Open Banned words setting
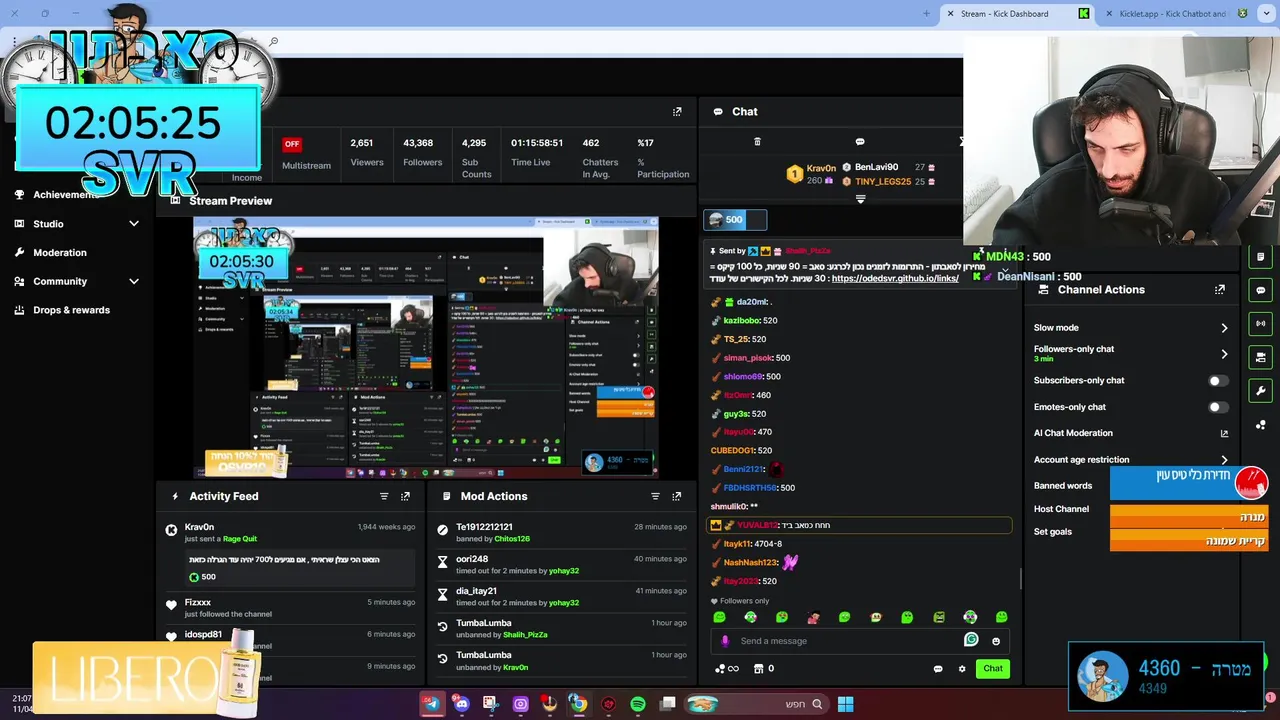 (1063, 486)
